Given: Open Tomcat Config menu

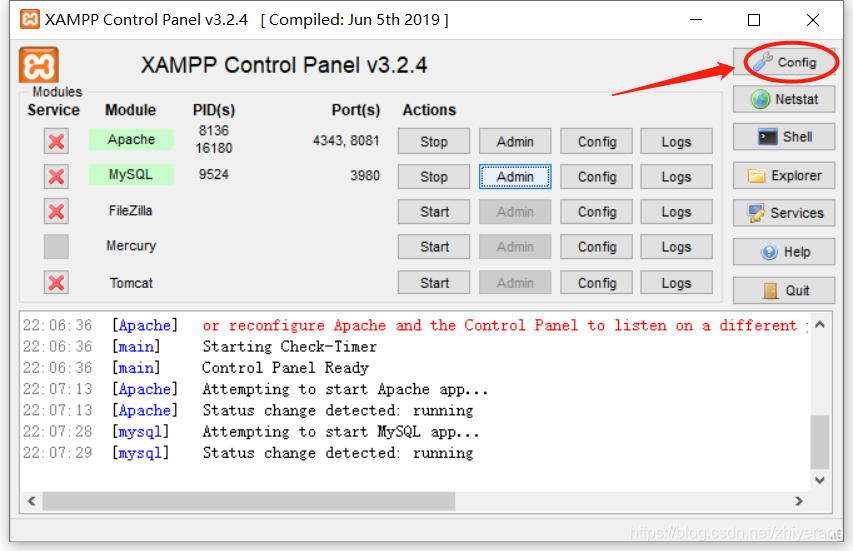Looking at the screenshot, I should coord(596,283).
